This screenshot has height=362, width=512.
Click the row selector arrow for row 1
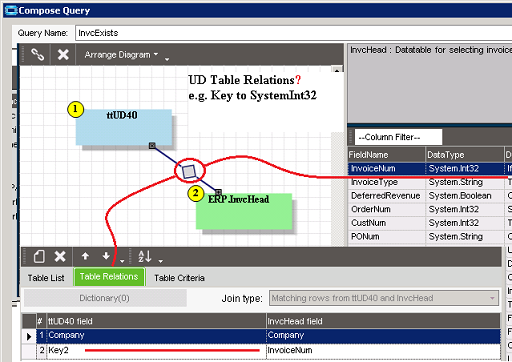pos(29,336)
